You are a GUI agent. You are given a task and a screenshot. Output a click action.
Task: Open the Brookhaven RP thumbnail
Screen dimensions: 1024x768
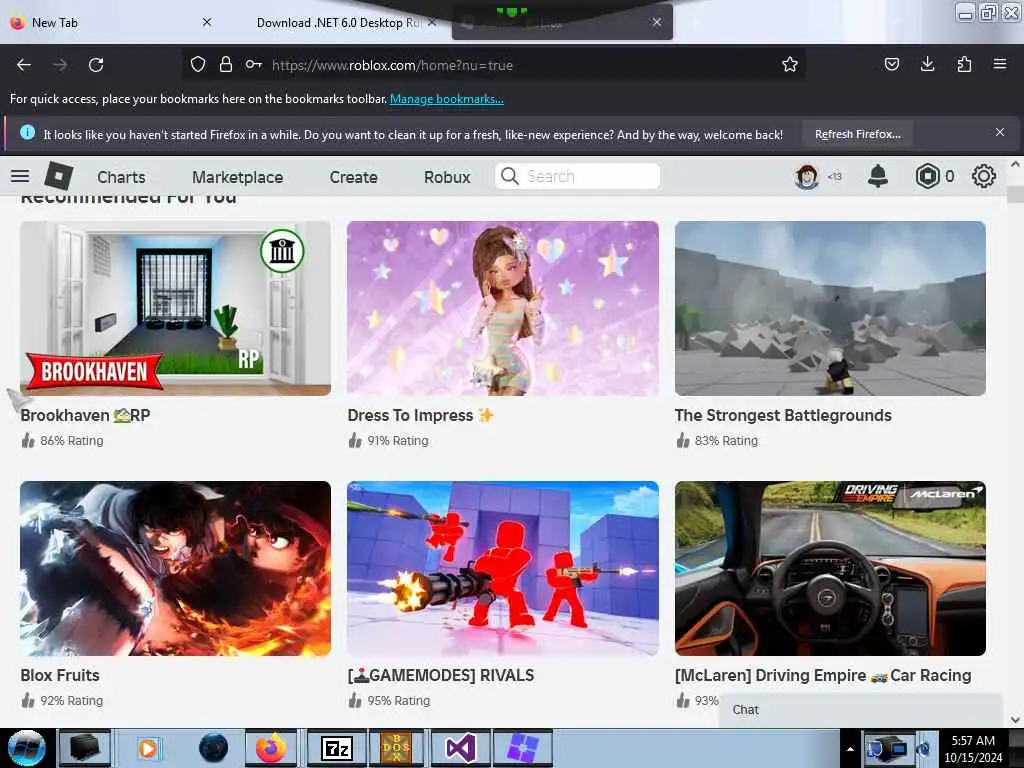coord(176,308)
